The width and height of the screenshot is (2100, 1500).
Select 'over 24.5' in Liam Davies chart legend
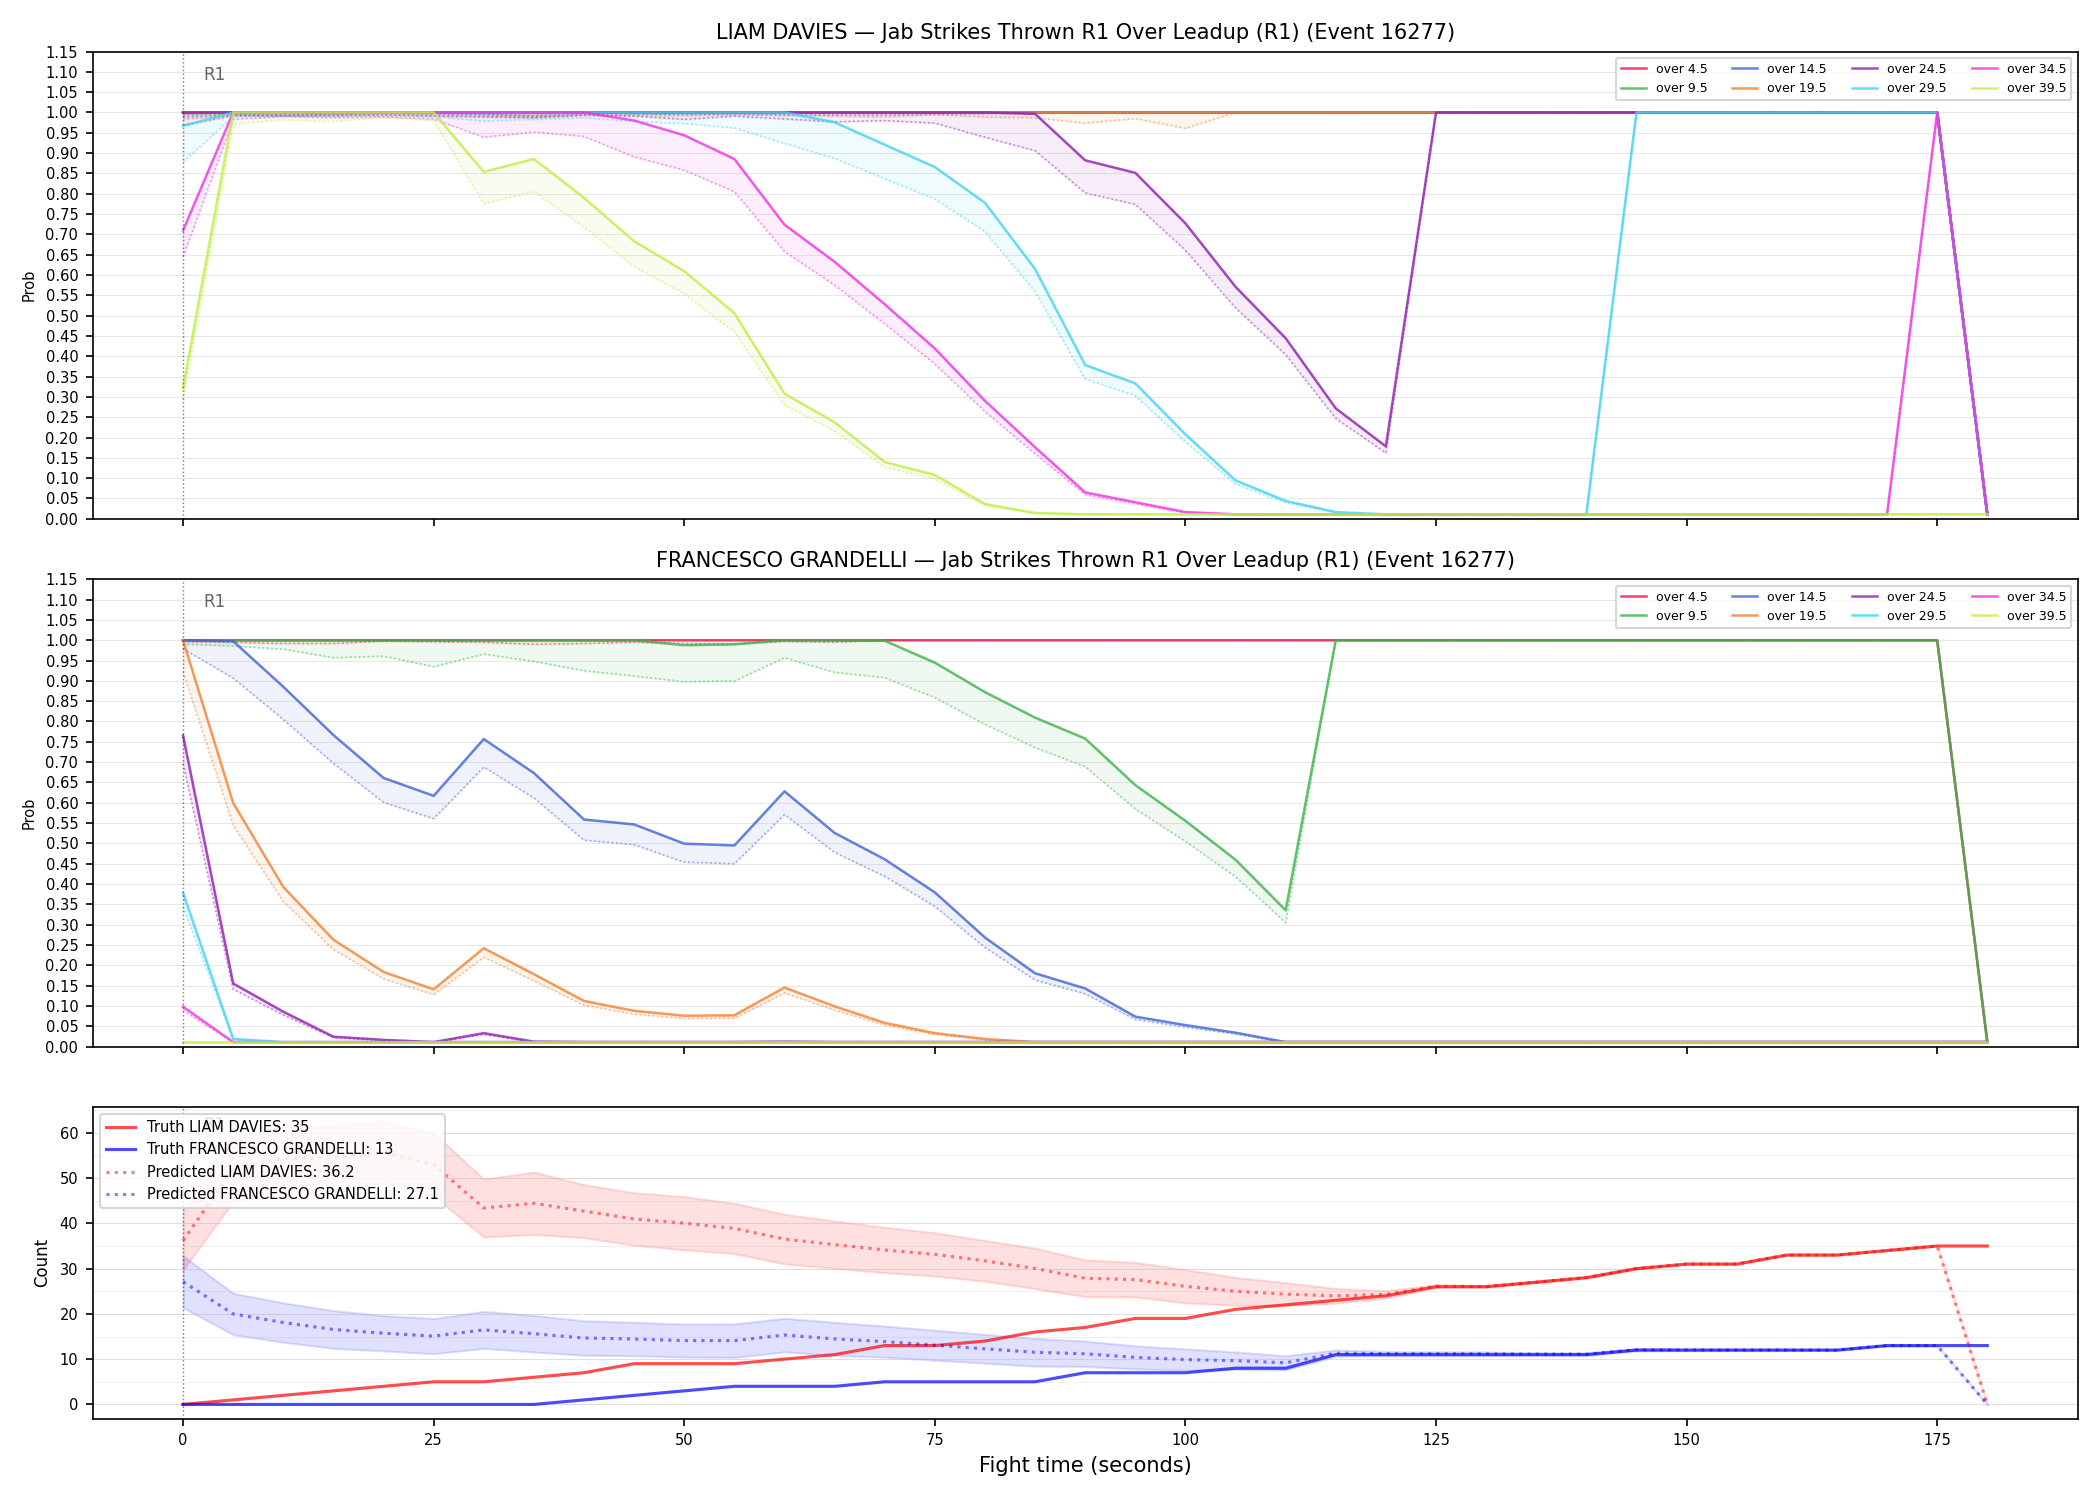(x=1899, y=69)
